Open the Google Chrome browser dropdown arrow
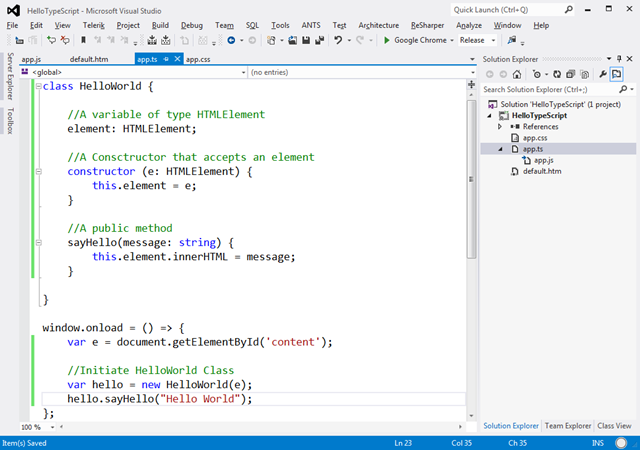This screenshot has width=640, height=450. point(452,40)
